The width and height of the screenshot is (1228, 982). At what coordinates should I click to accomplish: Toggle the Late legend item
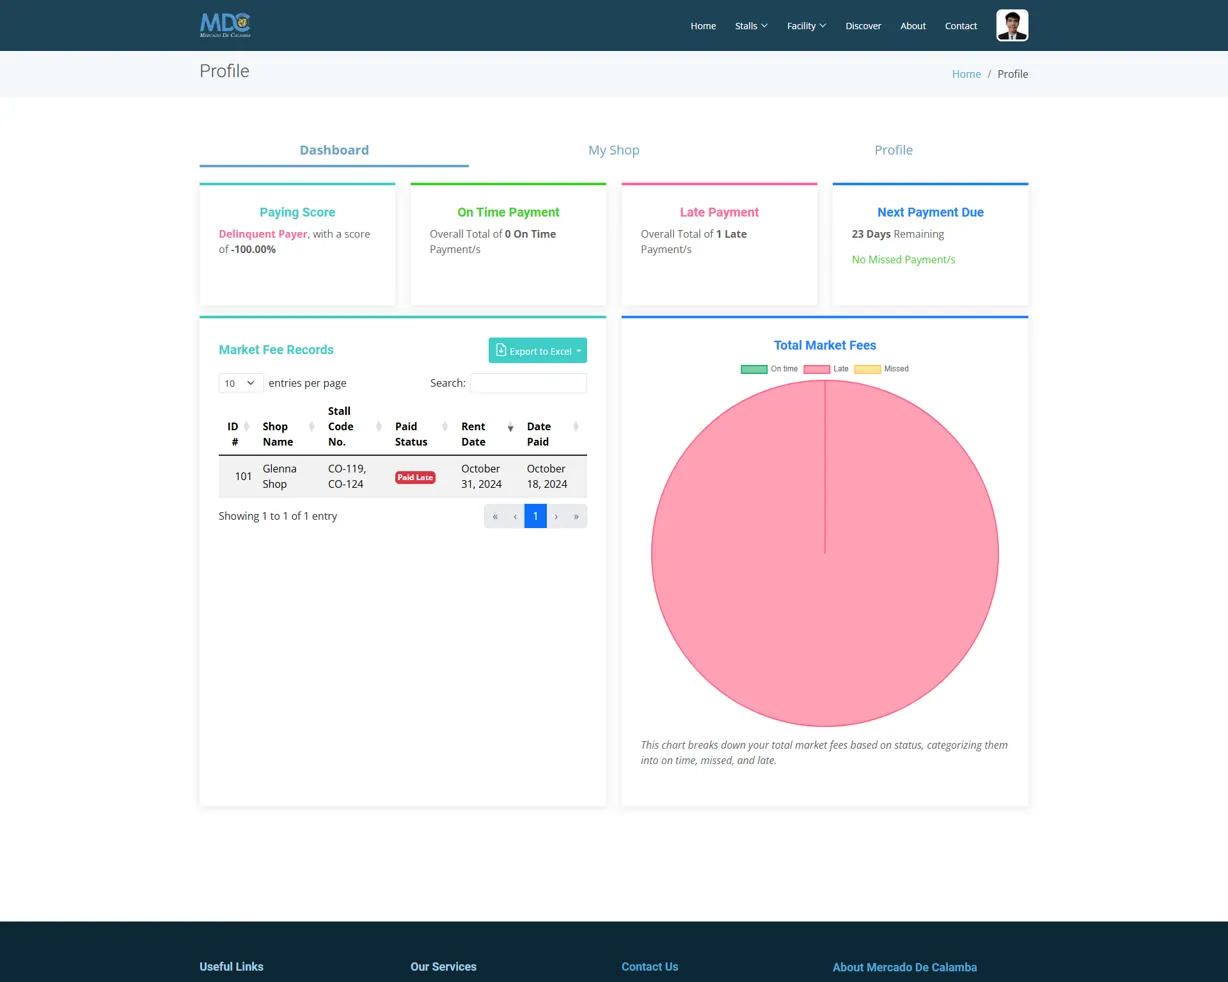point(826,369)
